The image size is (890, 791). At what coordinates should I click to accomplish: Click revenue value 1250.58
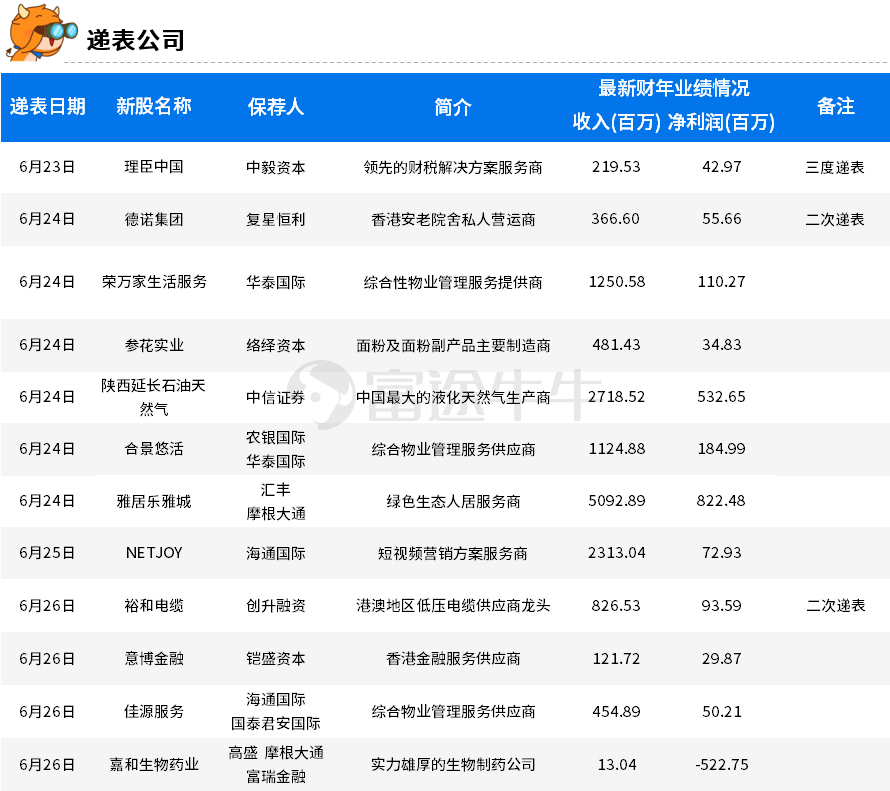tap(617, 282)
